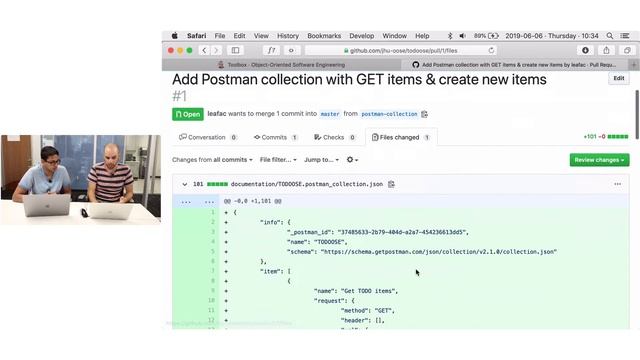Open the Help menu
The height and width of the screenshot is (360, 640).
pos(422,36)
